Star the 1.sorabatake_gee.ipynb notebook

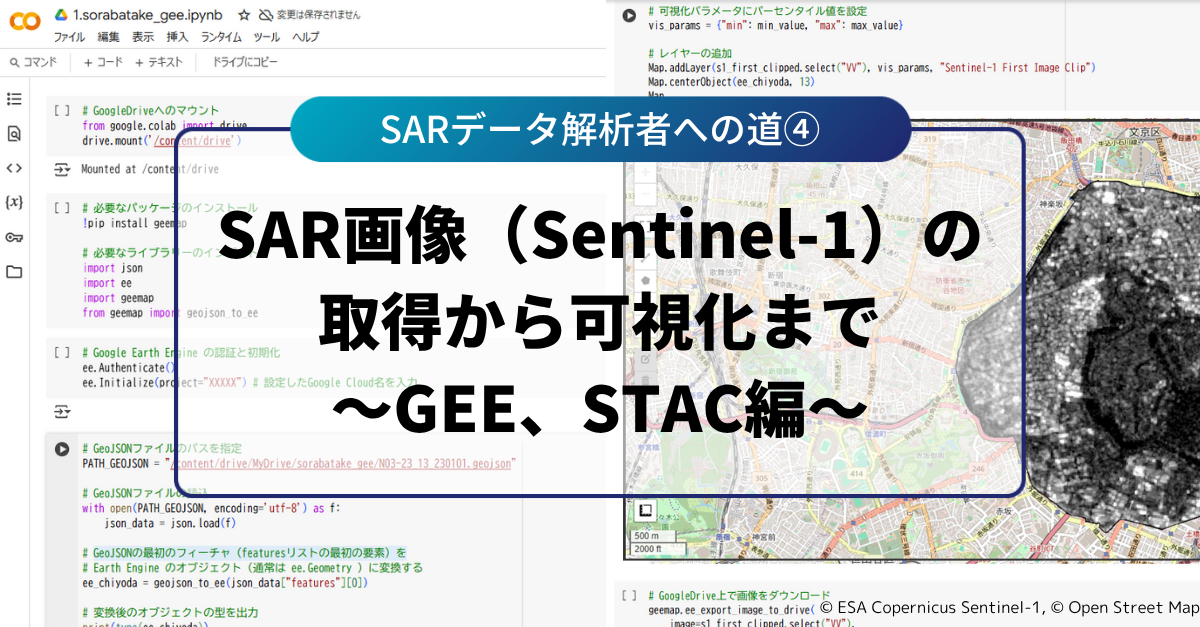pos(244,15)
